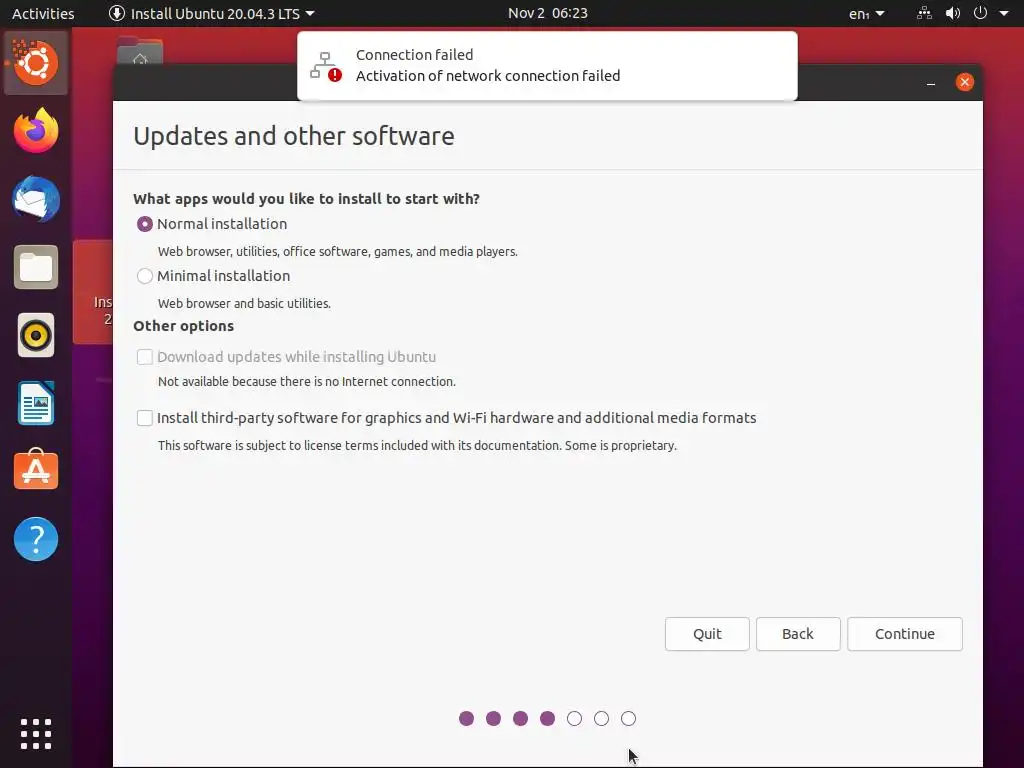Launch Rhythmbox music player from dock
Viewport: 1024px width, 768px height.
pyautogui.click(x=36, y=335)
